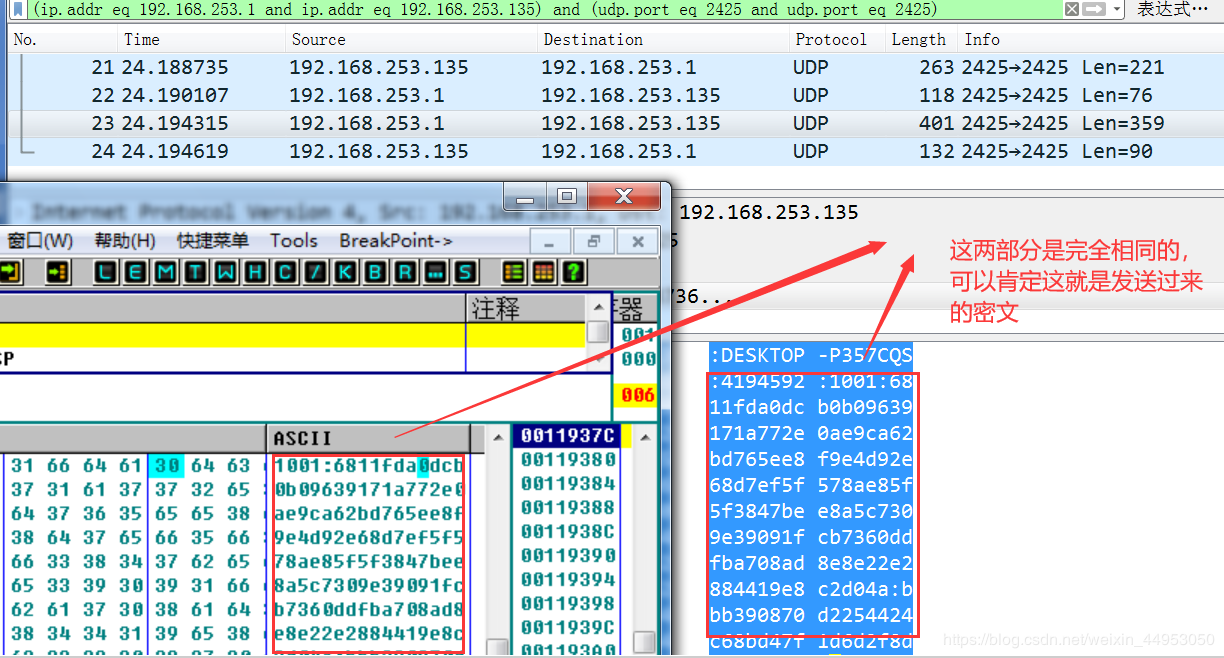Click Wireshark bytes line 11fda0dc b0b09639
The height and width of the screenshot is (658, 1224).
pyautogui.click(x=811, y=408)
